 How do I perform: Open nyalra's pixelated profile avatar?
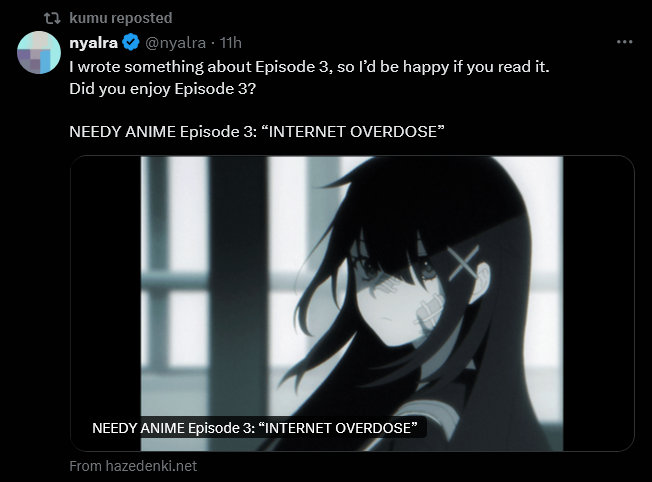[39, 52]
